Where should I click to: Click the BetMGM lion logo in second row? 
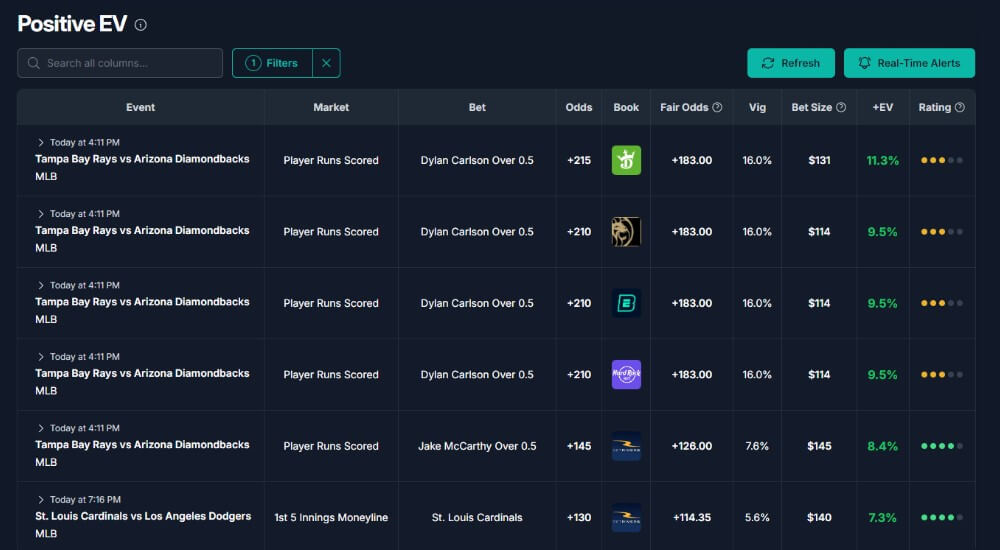[x=626, y=232]
